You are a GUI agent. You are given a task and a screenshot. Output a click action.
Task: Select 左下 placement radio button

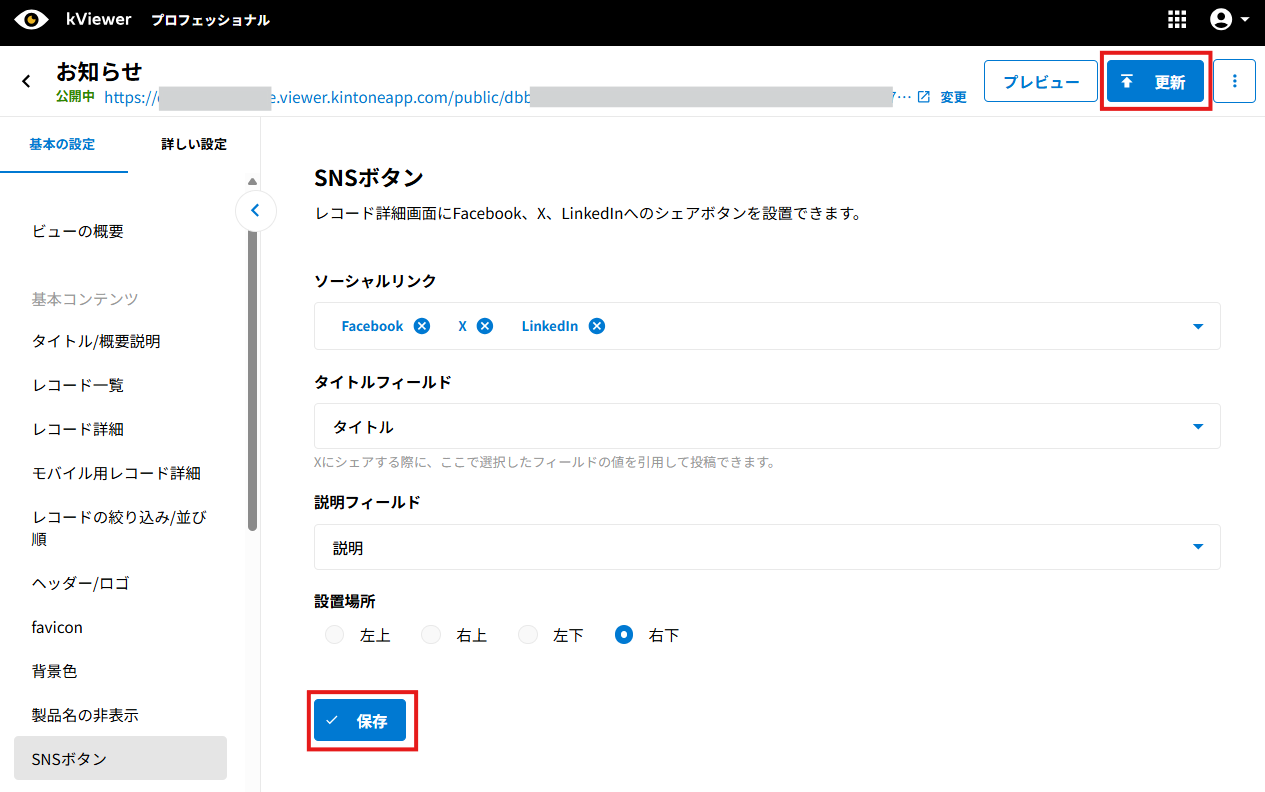528,635
